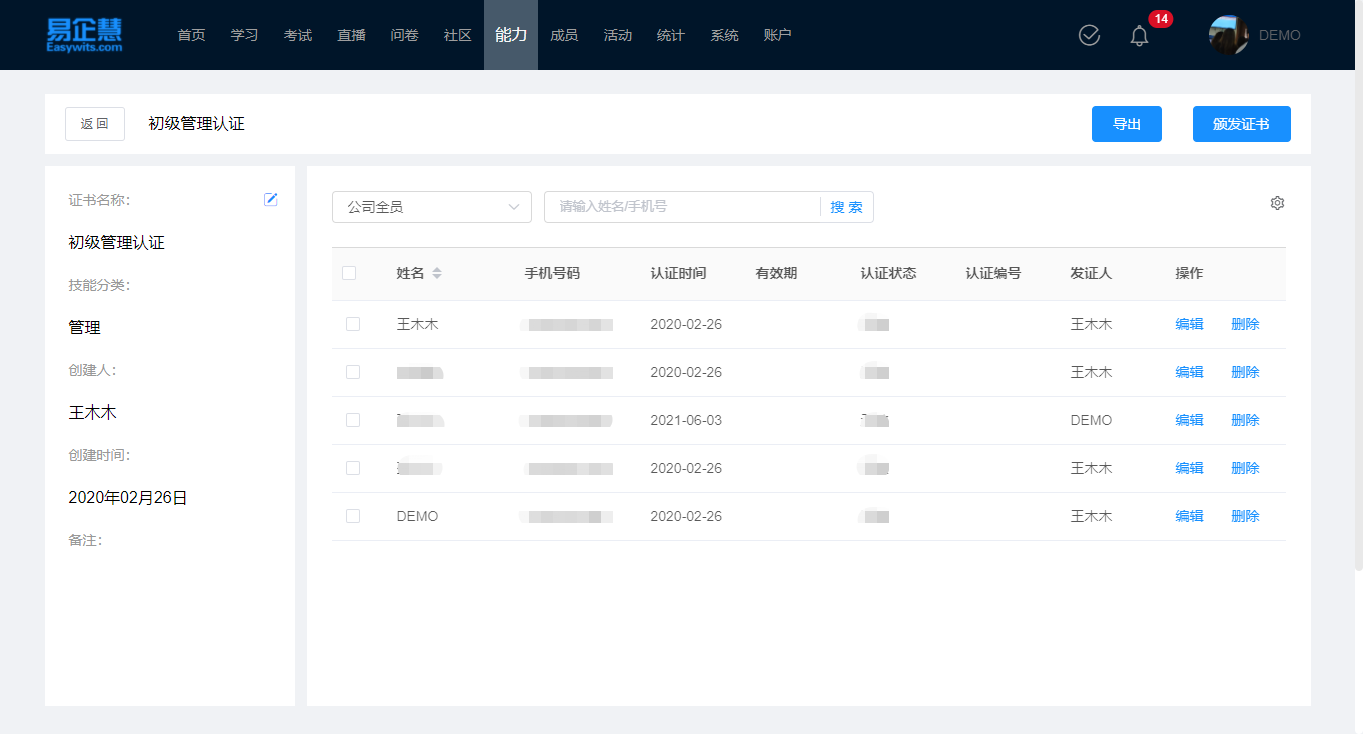Check the box for row 王木木
The image size is (1363, 734).
point(352,324)
